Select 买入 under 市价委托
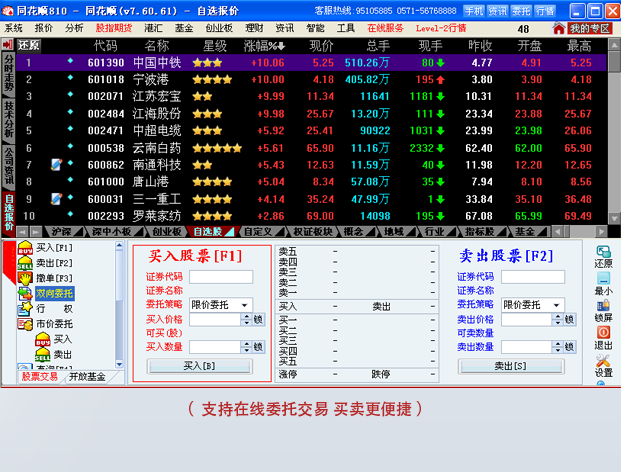Viewport: 621px width, 472px height. (x=63, y=339)
